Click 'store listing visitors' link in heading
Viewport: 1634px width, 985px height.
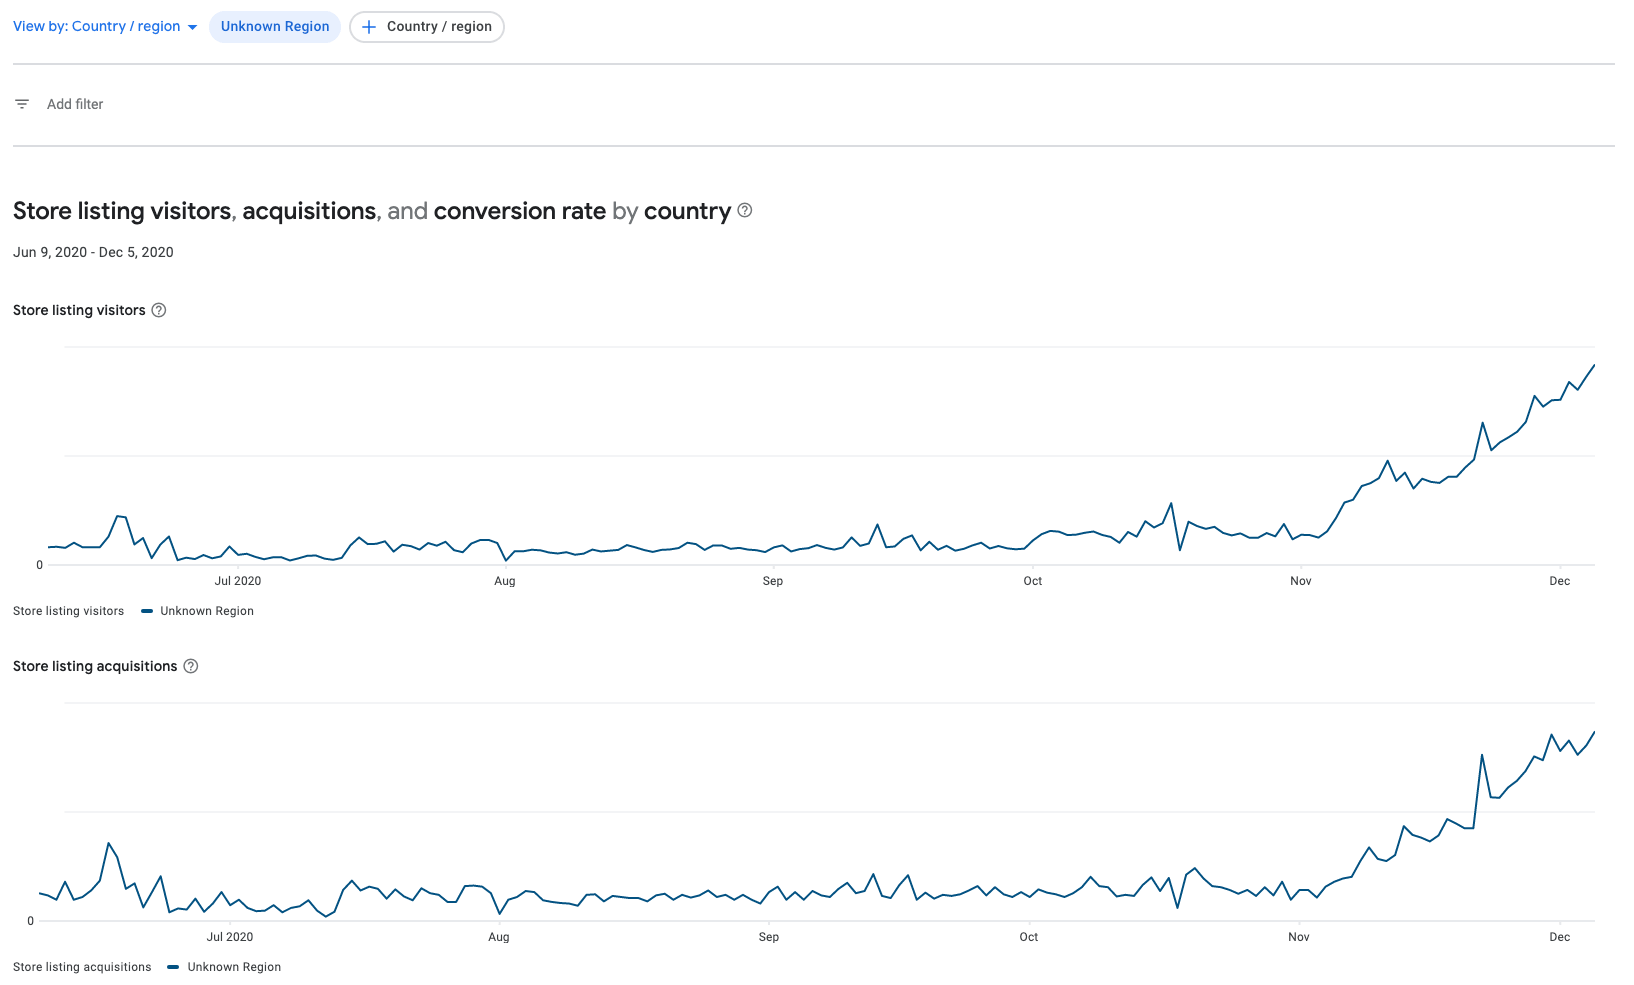122,211
